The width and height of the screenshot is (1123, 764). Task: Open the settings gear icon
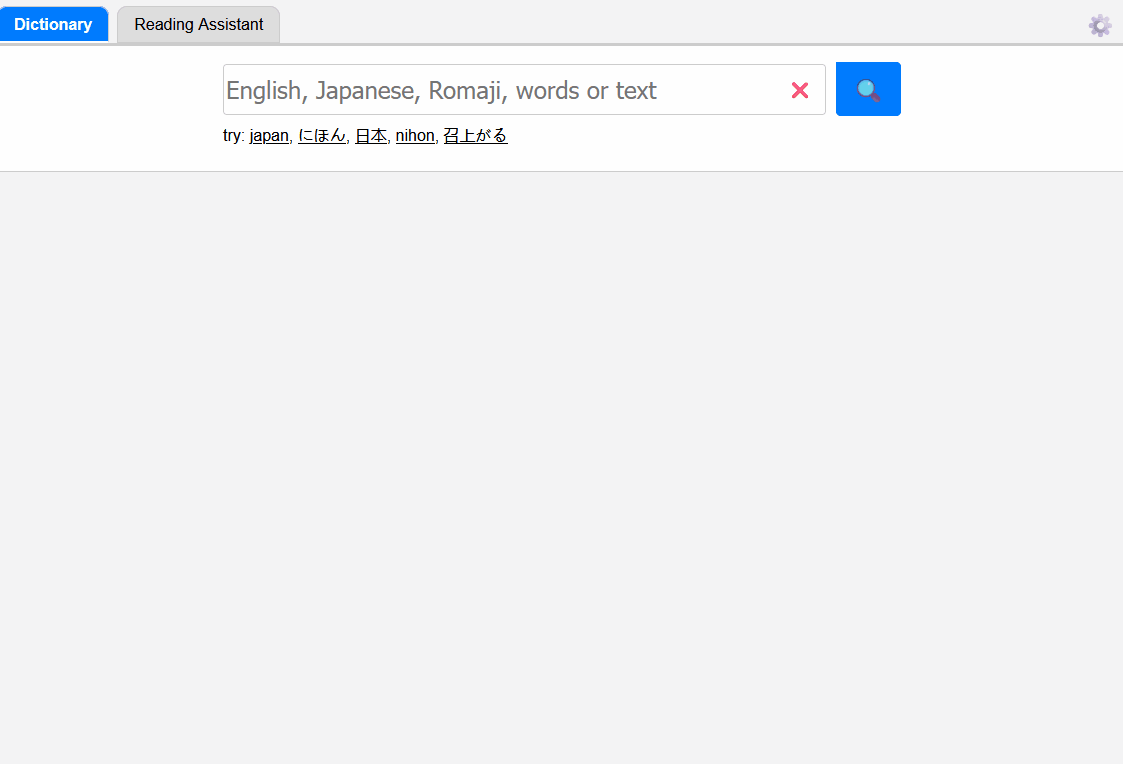(x=1099, y=26)
